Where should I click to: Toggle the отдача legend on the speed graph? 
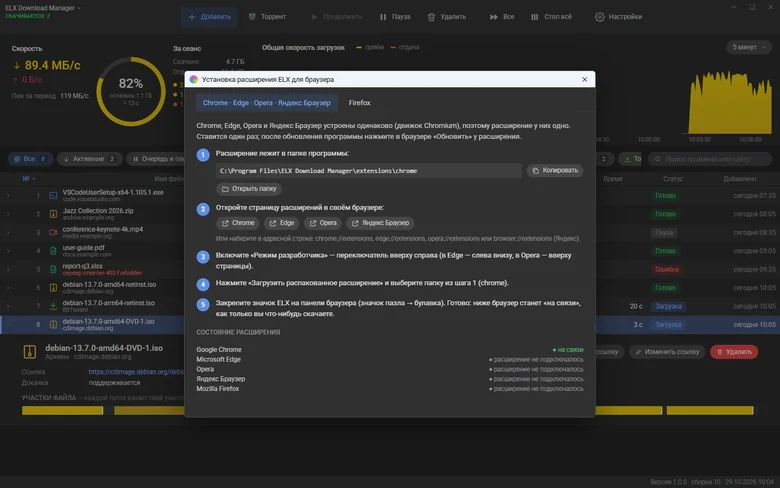pos(405,47)
